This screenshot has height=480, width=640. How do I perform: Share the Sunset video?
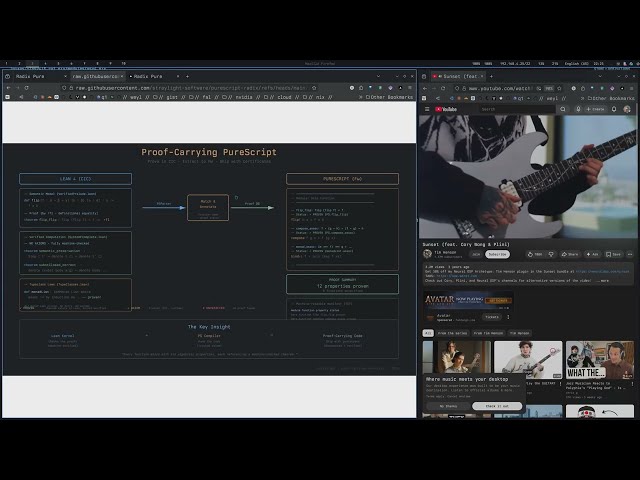click(x=570, y=254)
